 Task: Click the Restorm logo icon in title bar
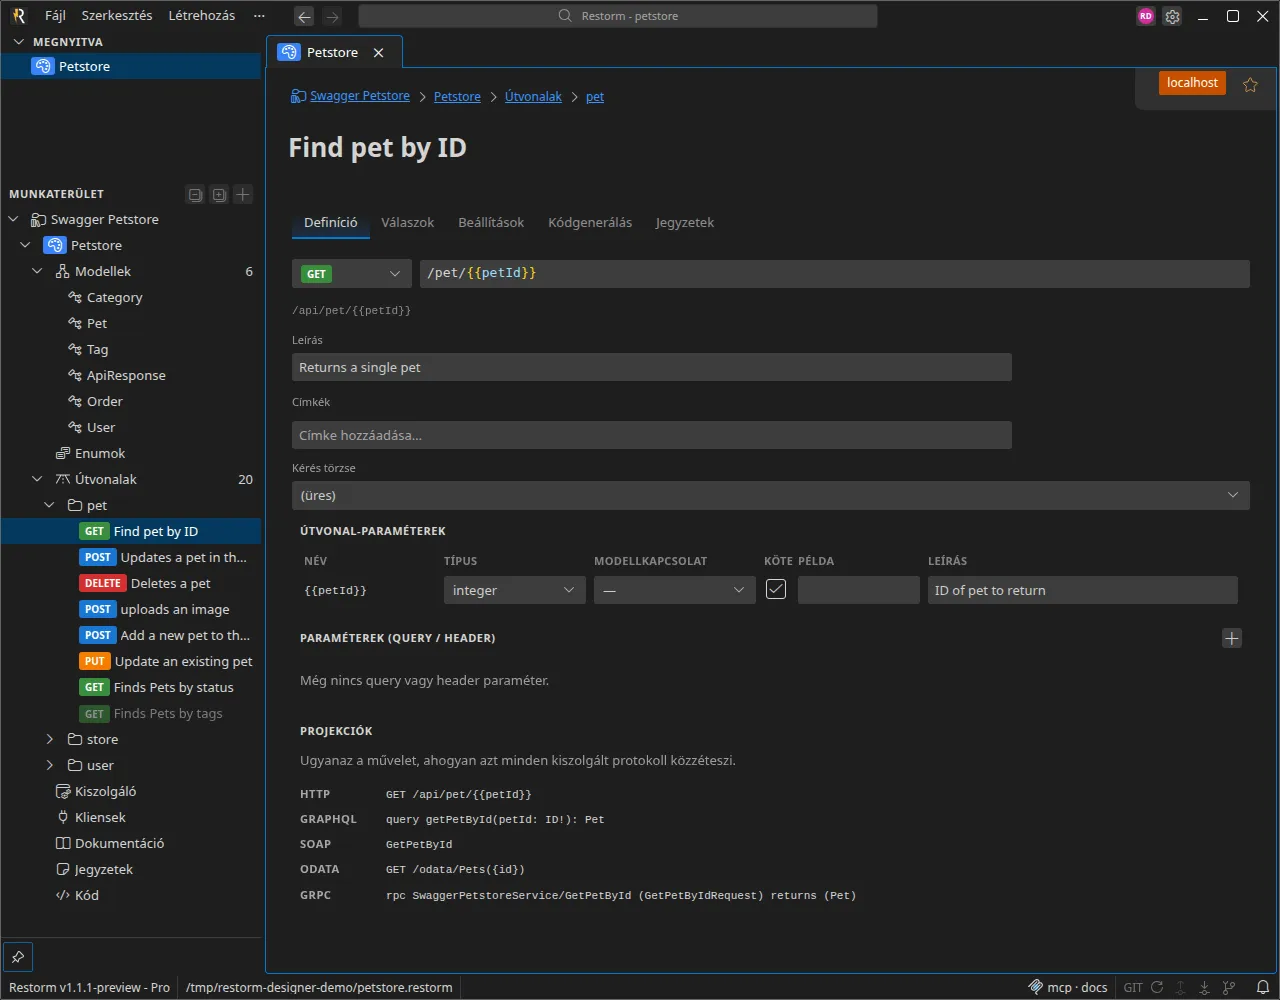coord(18,16)
